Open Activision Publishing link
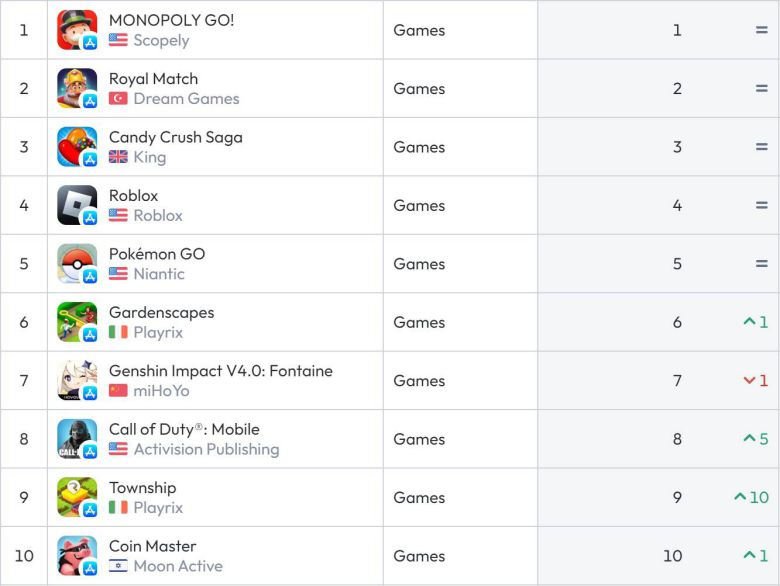This screenshot has width=780, height=586. click(206, 449)
